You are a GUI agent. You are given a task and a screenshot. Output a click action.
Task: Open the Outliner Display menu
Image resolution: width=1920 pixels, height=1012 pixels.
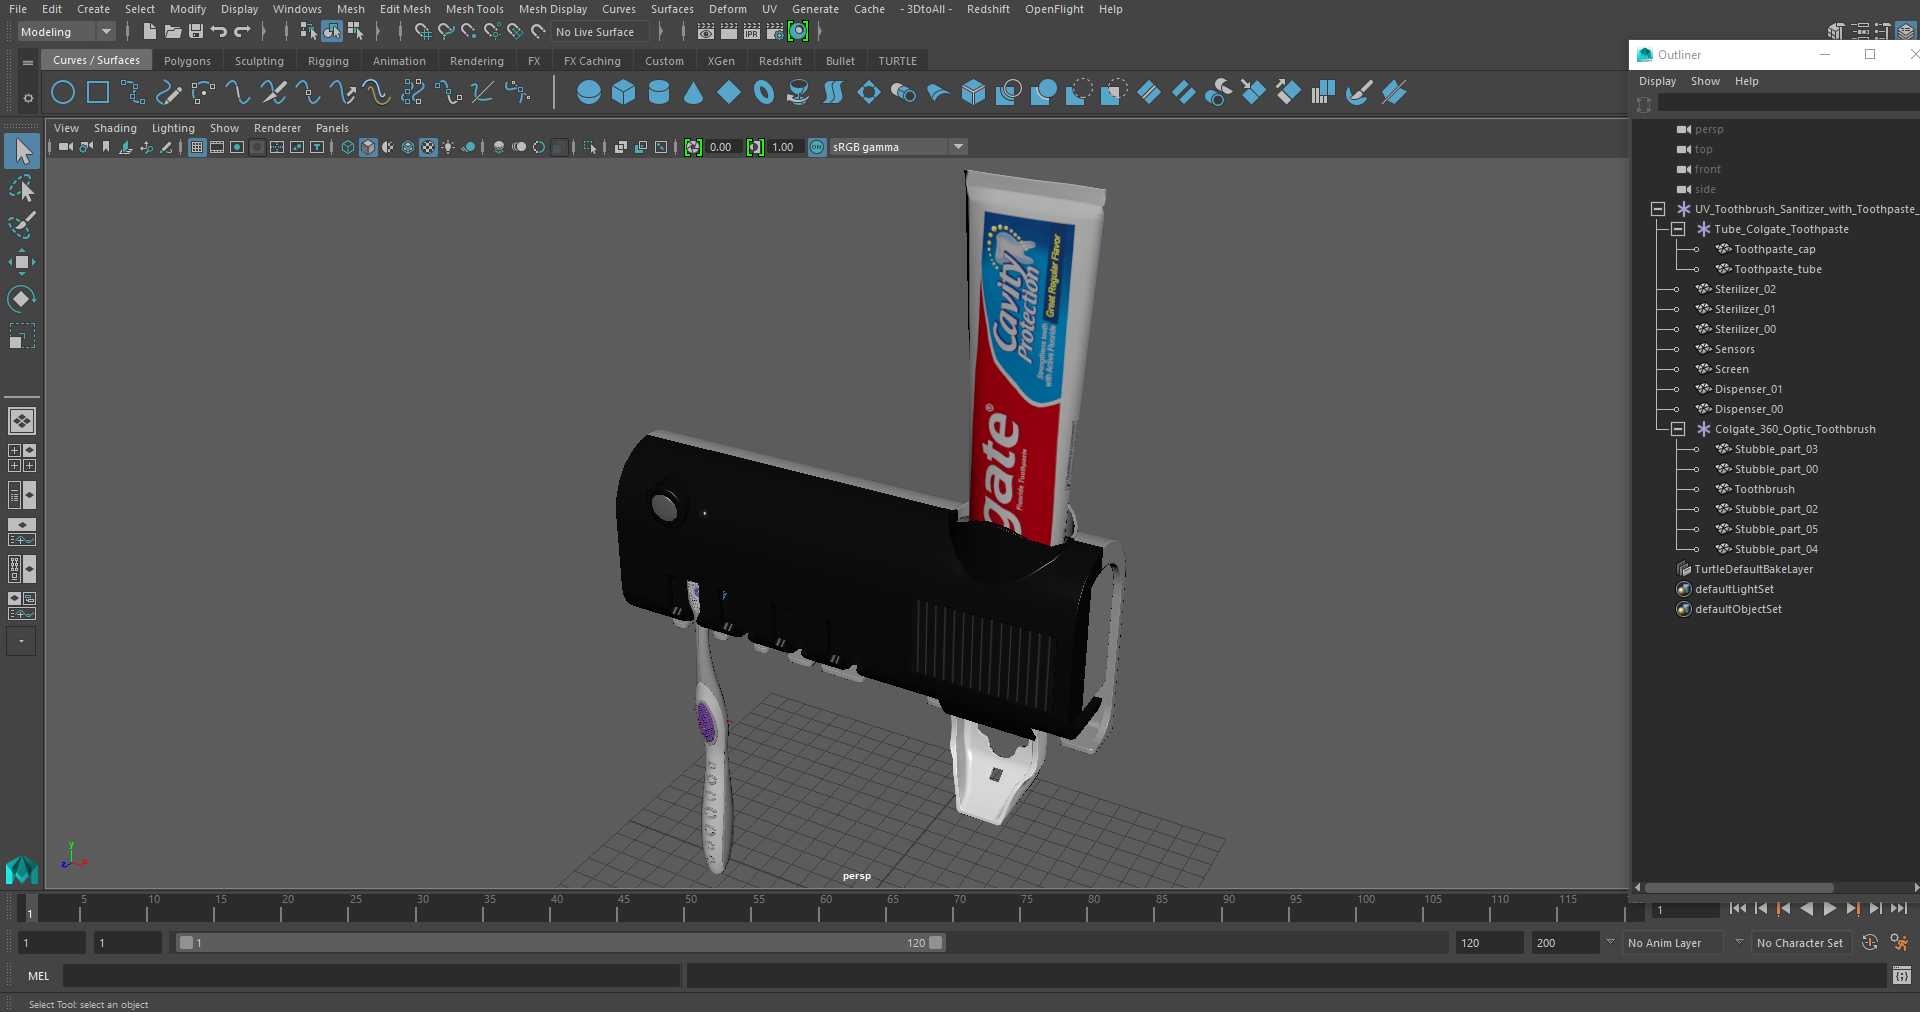point(1657,81)
